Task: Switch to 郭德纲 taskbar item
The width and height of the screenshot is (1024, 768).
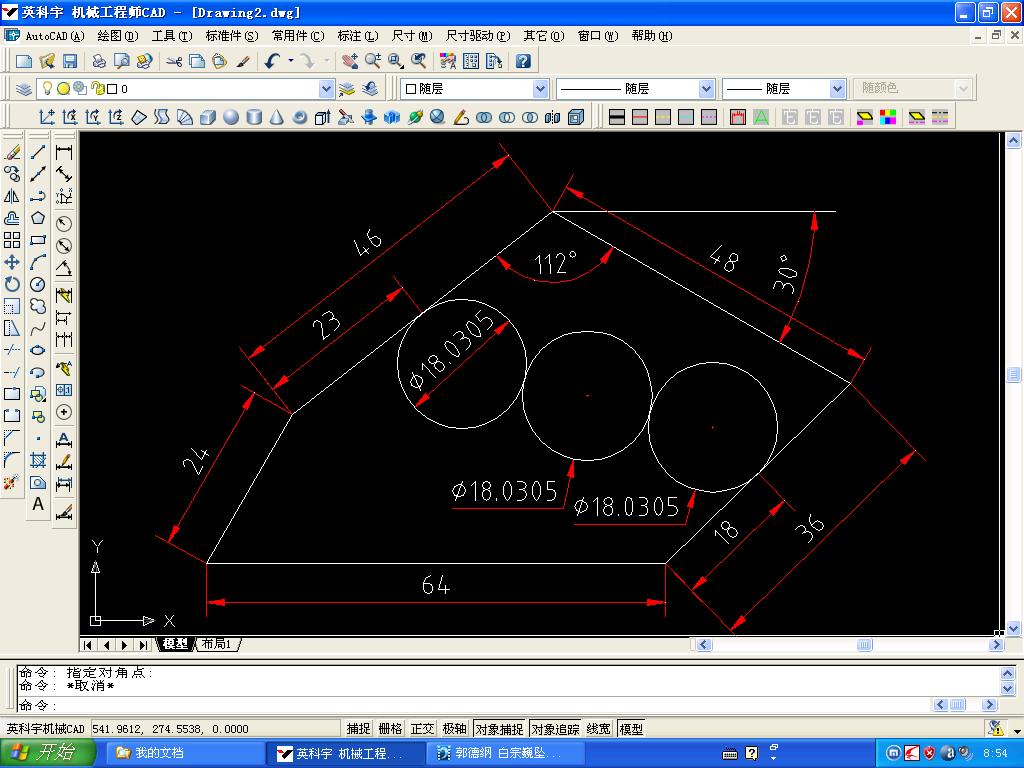Action: coord(504,753)
